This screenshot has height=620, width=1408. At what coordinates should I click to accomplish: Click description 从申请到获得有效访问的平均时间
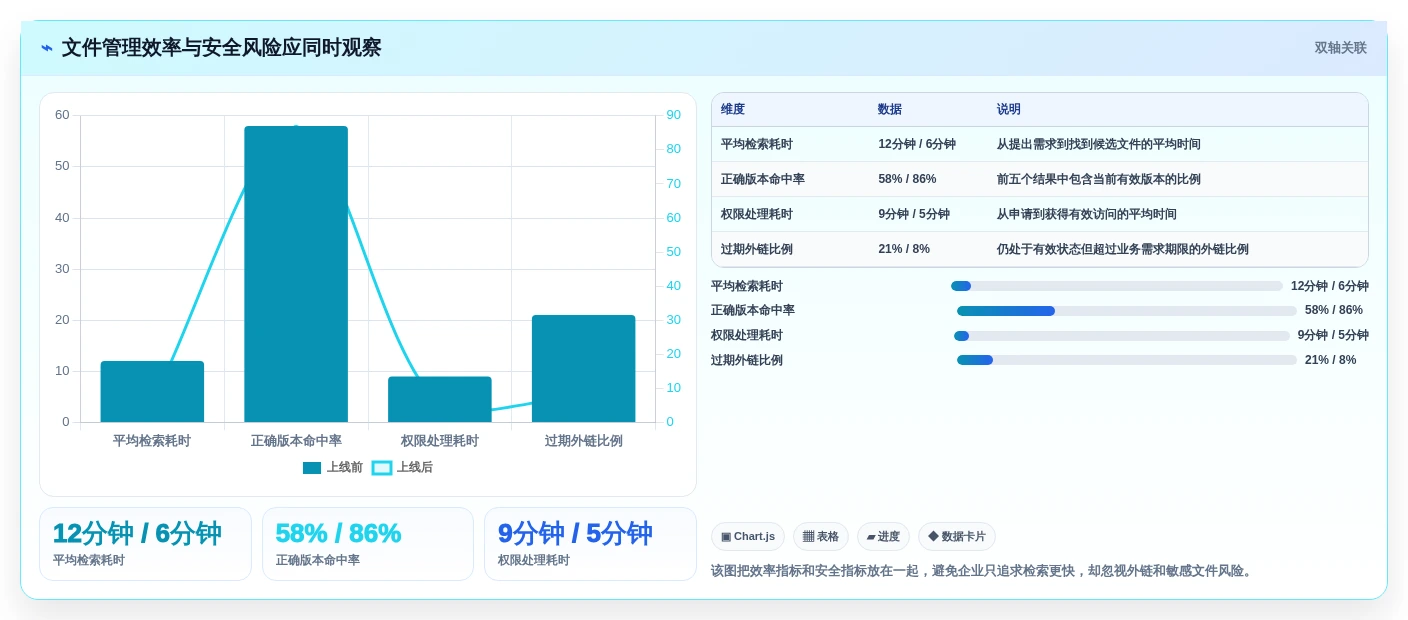1087,214
